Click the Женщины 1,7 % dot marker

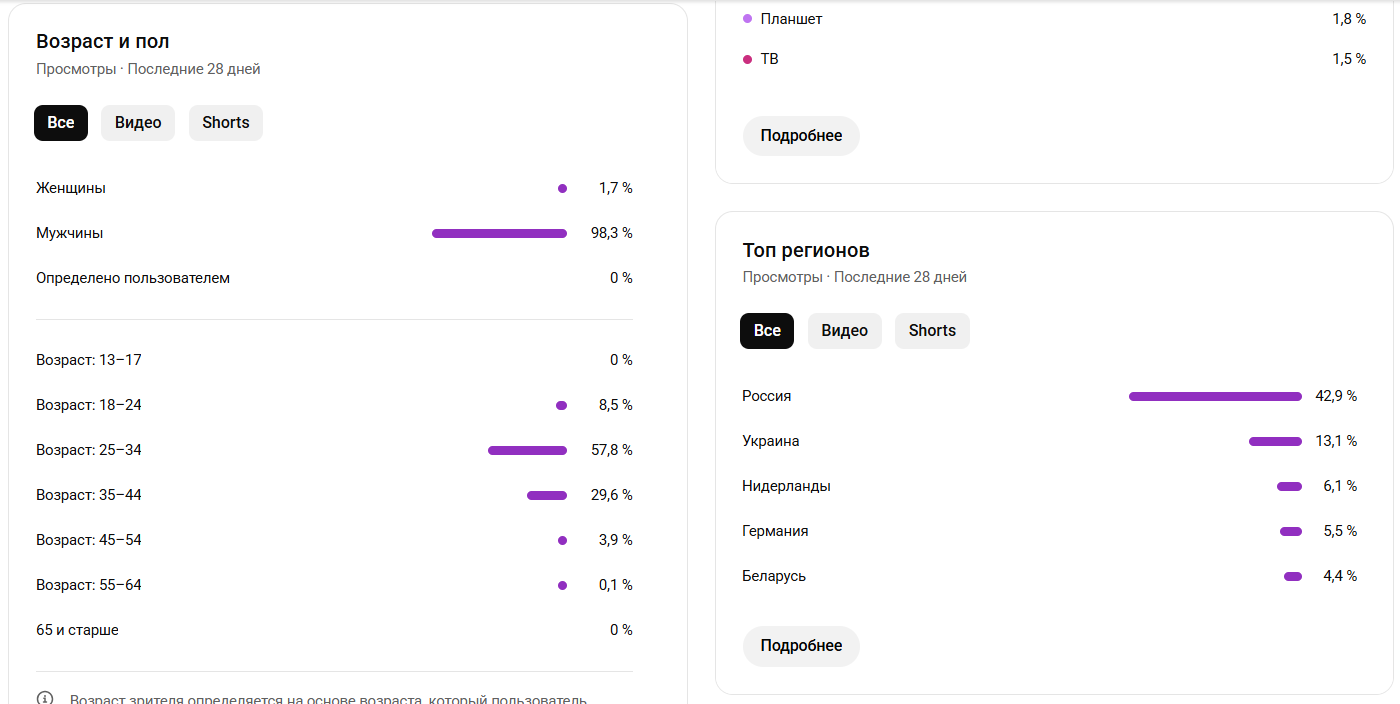tap(562, 188)
